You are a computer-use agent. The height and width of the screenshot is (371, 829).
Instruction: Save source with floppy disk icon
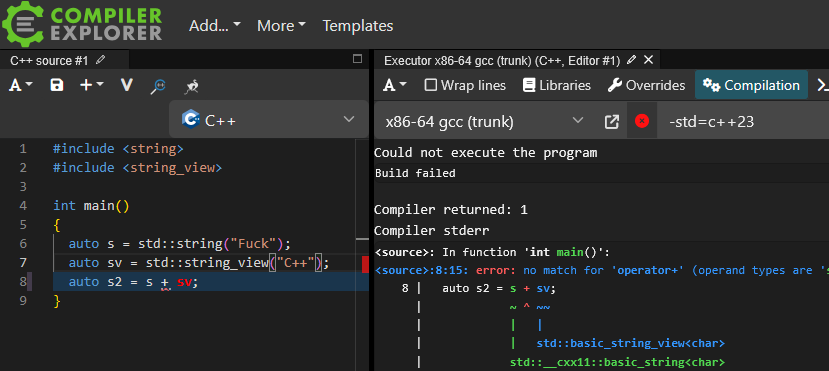[57, 85]
